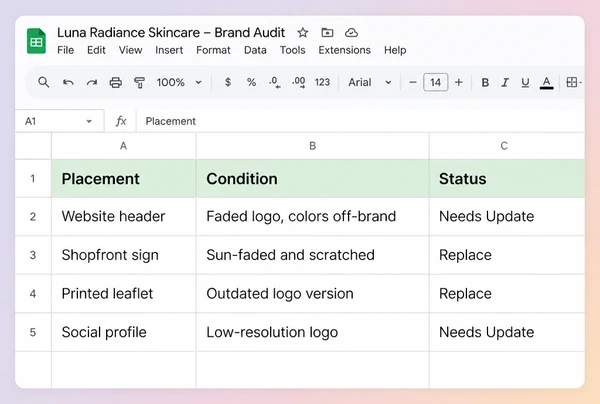This screenshot has width=600, height=404.
Task: Click the formula bar showing Placement
Action: (360, 121)
